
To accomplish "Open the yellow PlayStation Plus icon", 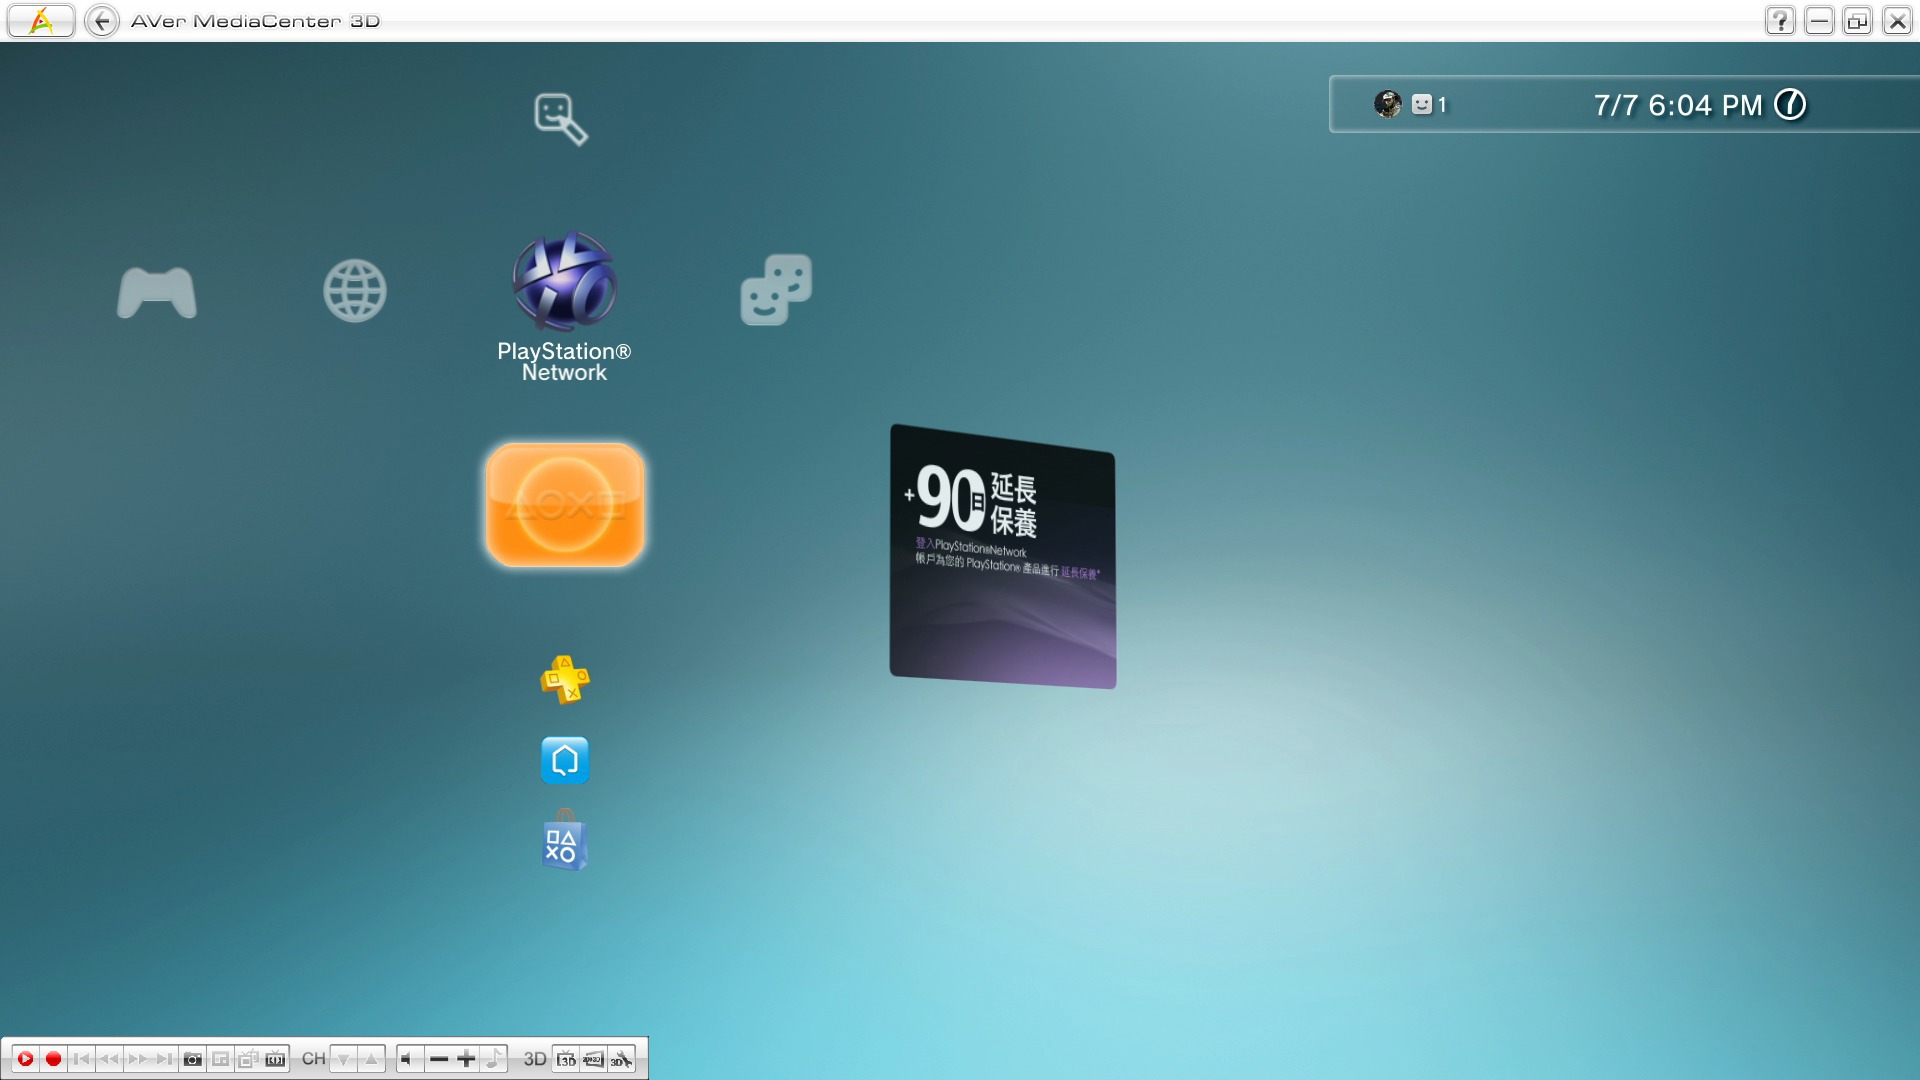I will [565, 680].
